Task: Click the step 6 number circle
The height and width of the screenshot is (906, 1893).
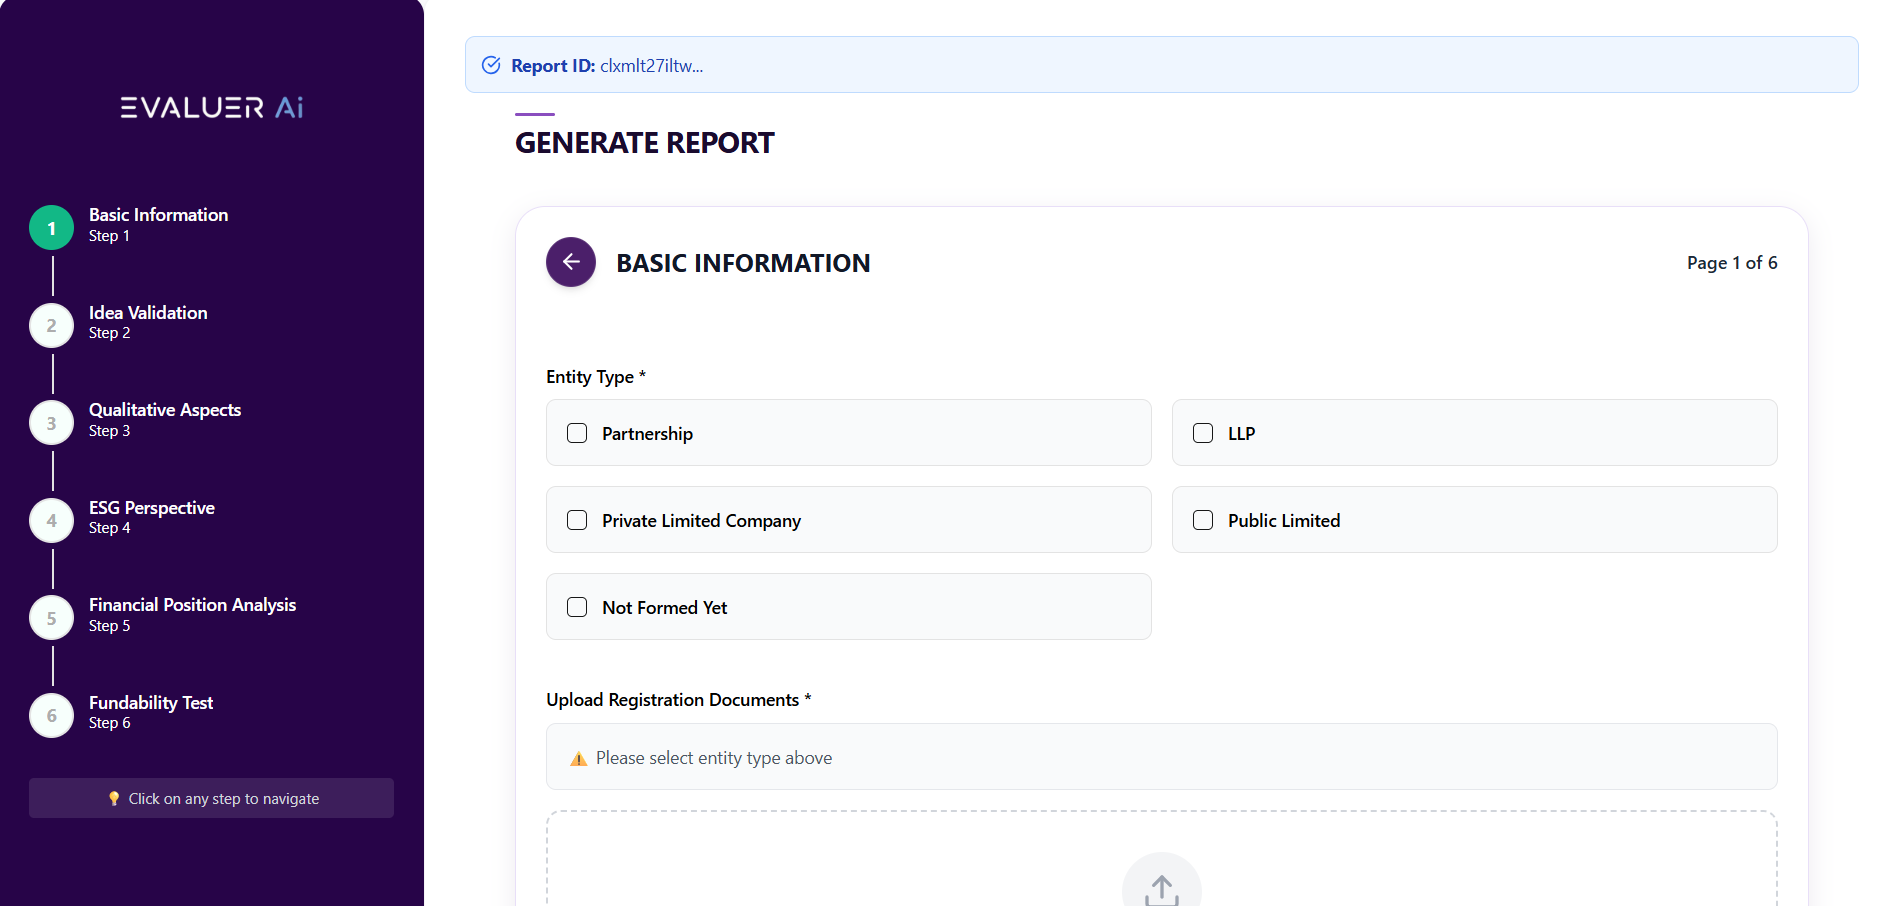Action: click(x=52, y=716)
